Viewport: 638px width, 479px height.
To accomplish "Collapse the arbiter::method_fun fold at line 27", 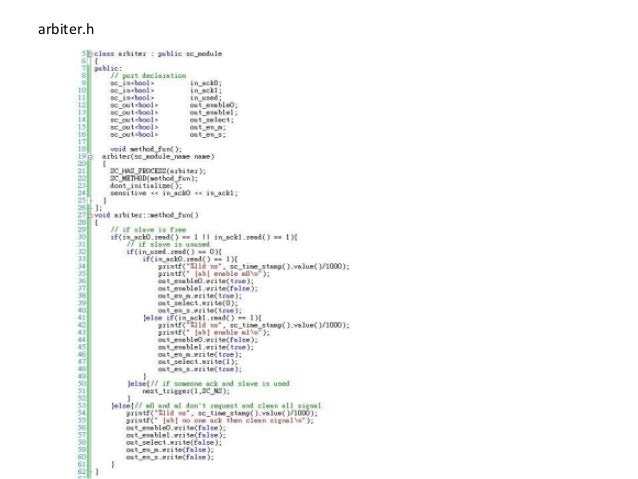I will pos(91,215).
